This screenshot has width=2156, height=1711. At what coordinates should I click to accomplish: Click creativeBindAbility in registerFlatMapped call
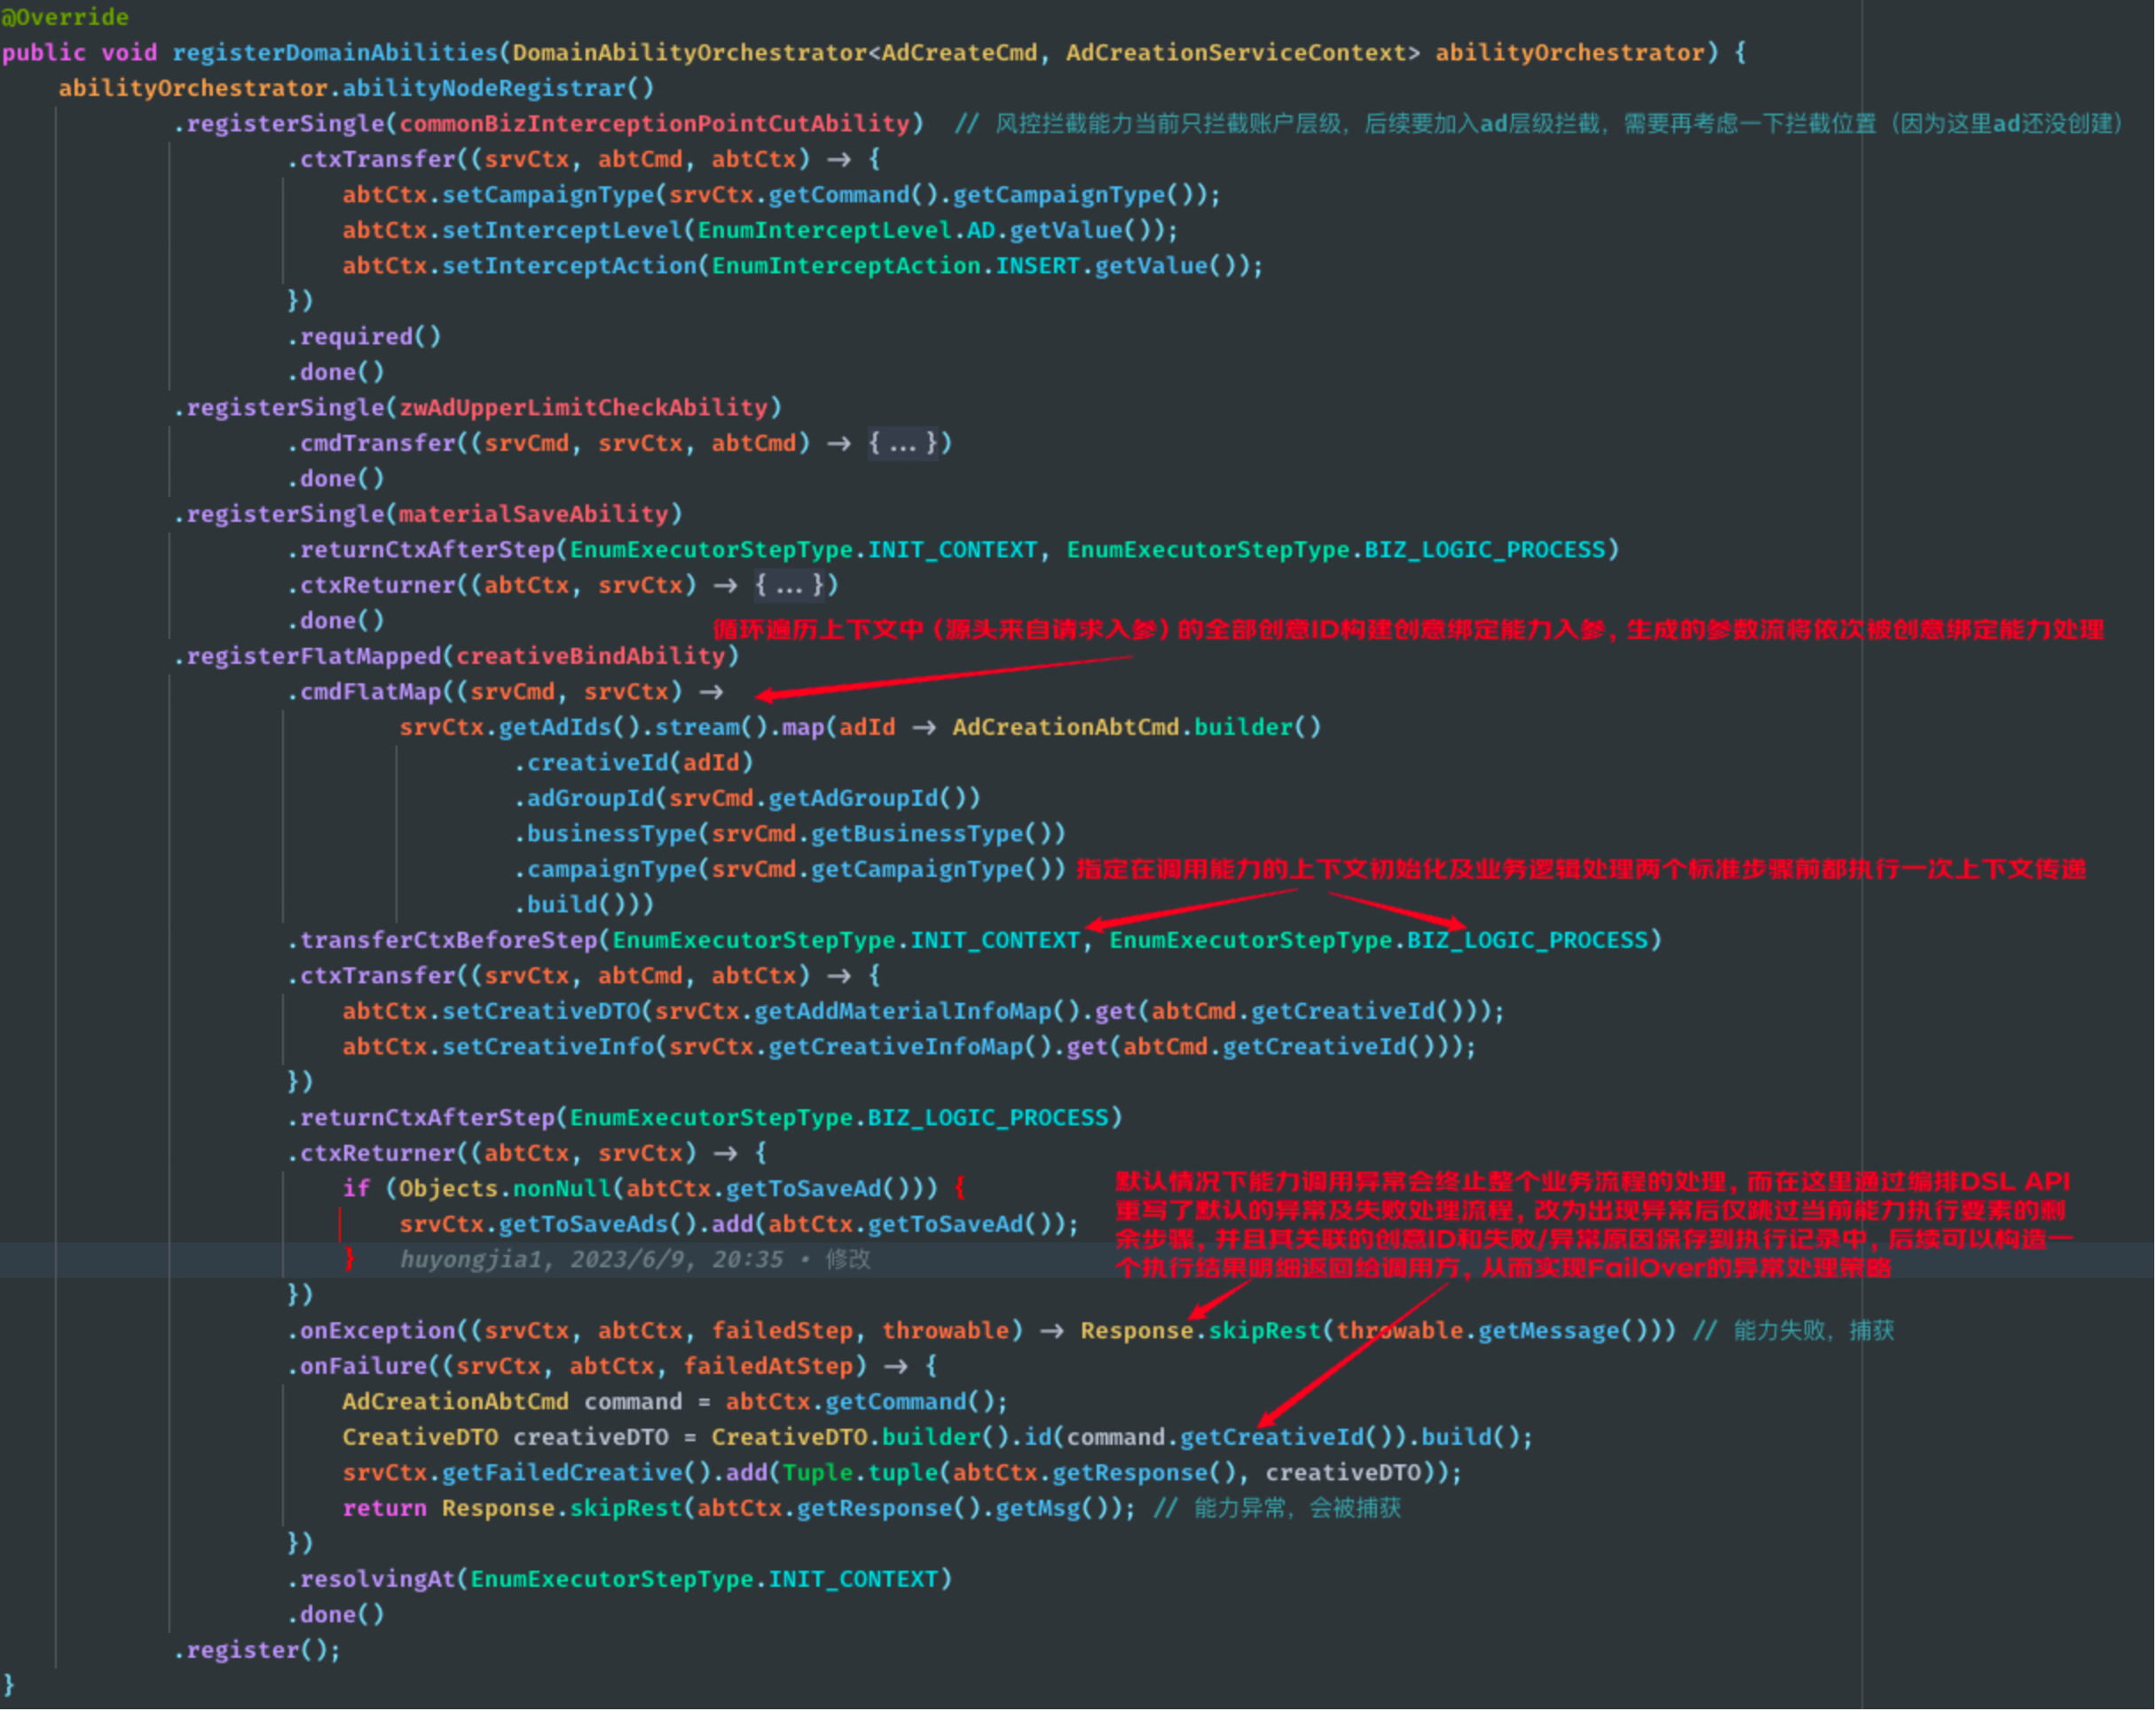point(591,656)
